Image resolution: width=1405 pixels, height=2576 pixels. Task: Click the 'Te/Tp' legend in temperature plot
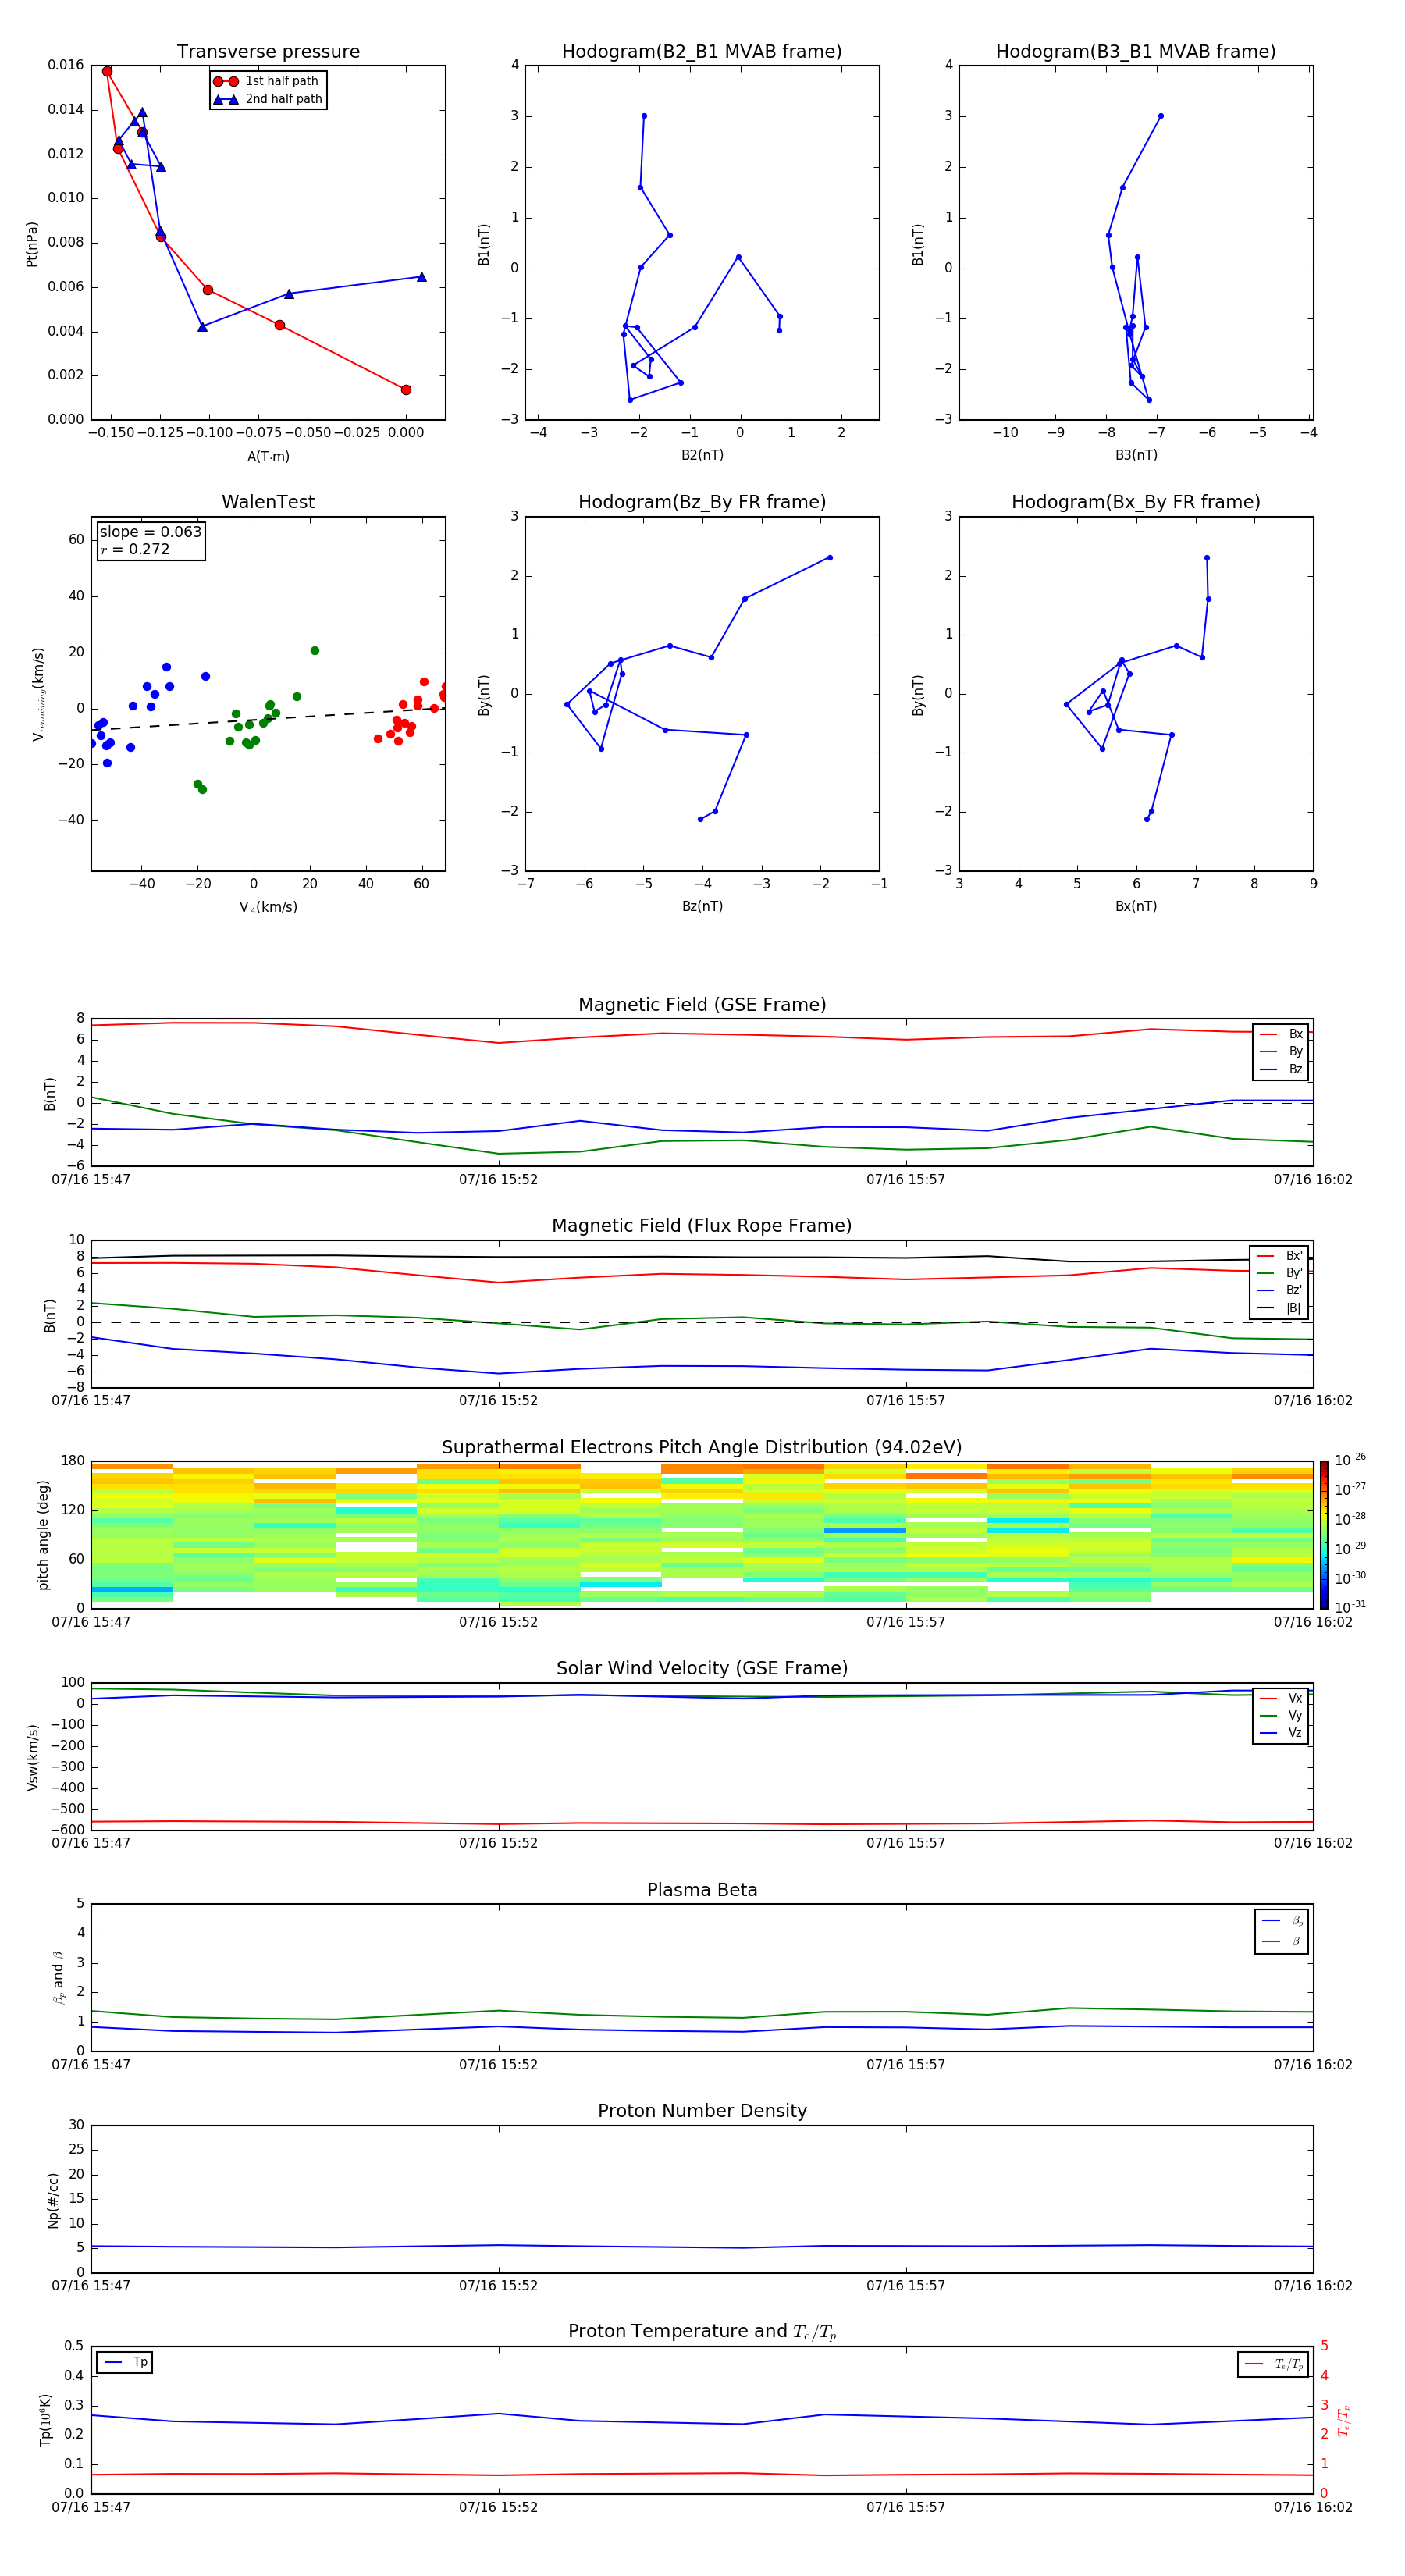[1273, 2364]
